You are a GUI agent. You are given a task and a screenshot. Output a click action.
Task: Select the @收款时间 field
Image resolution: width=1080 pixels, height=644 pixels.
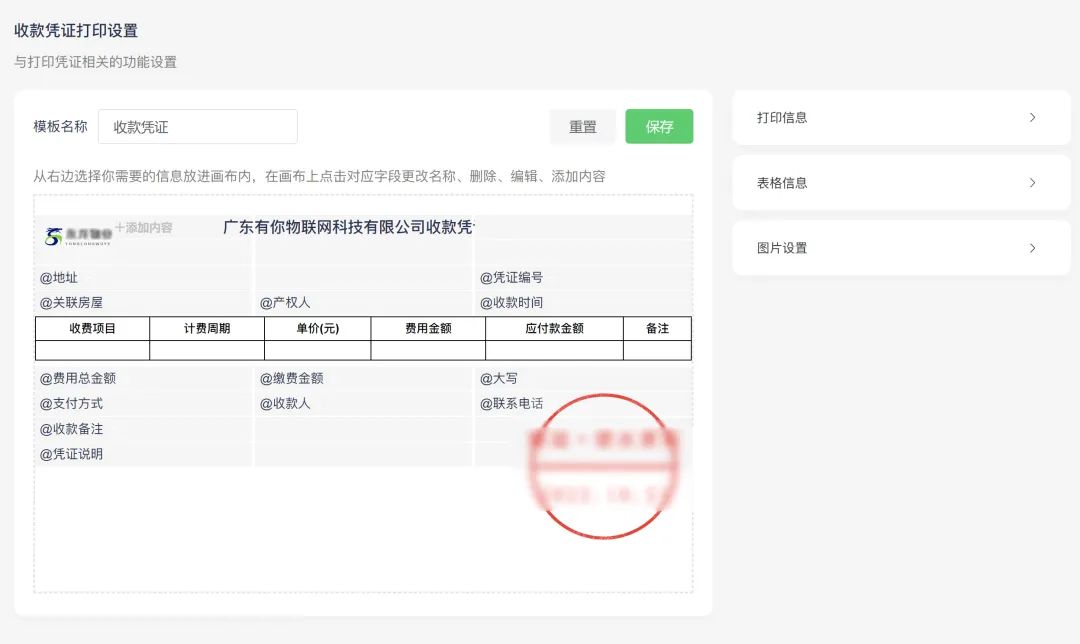click(511, 303)
